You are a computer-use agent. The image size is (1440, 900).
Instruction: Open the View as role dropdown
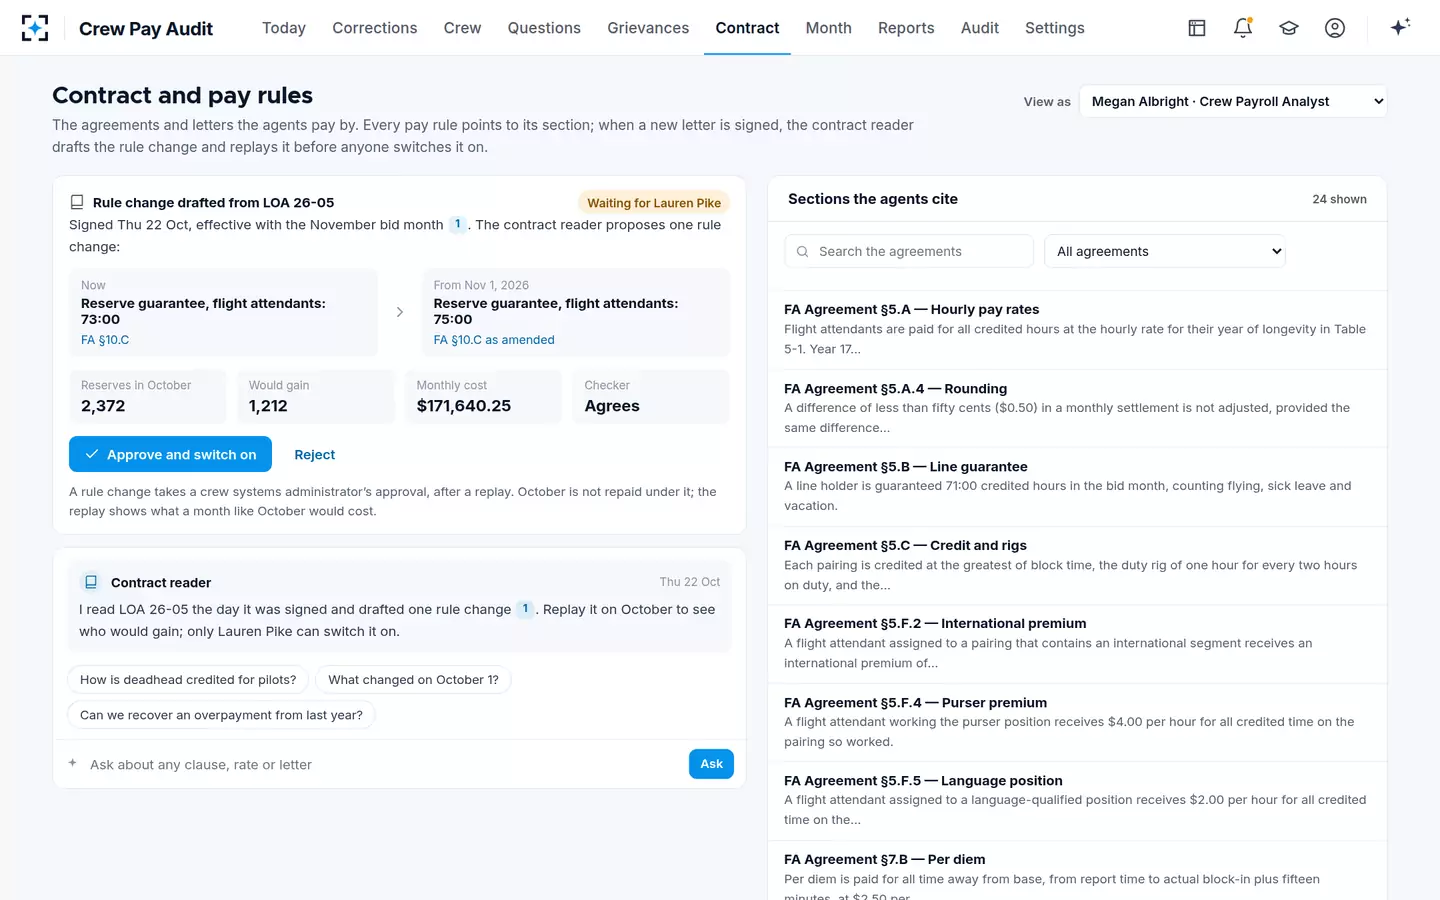(1233, 101)
